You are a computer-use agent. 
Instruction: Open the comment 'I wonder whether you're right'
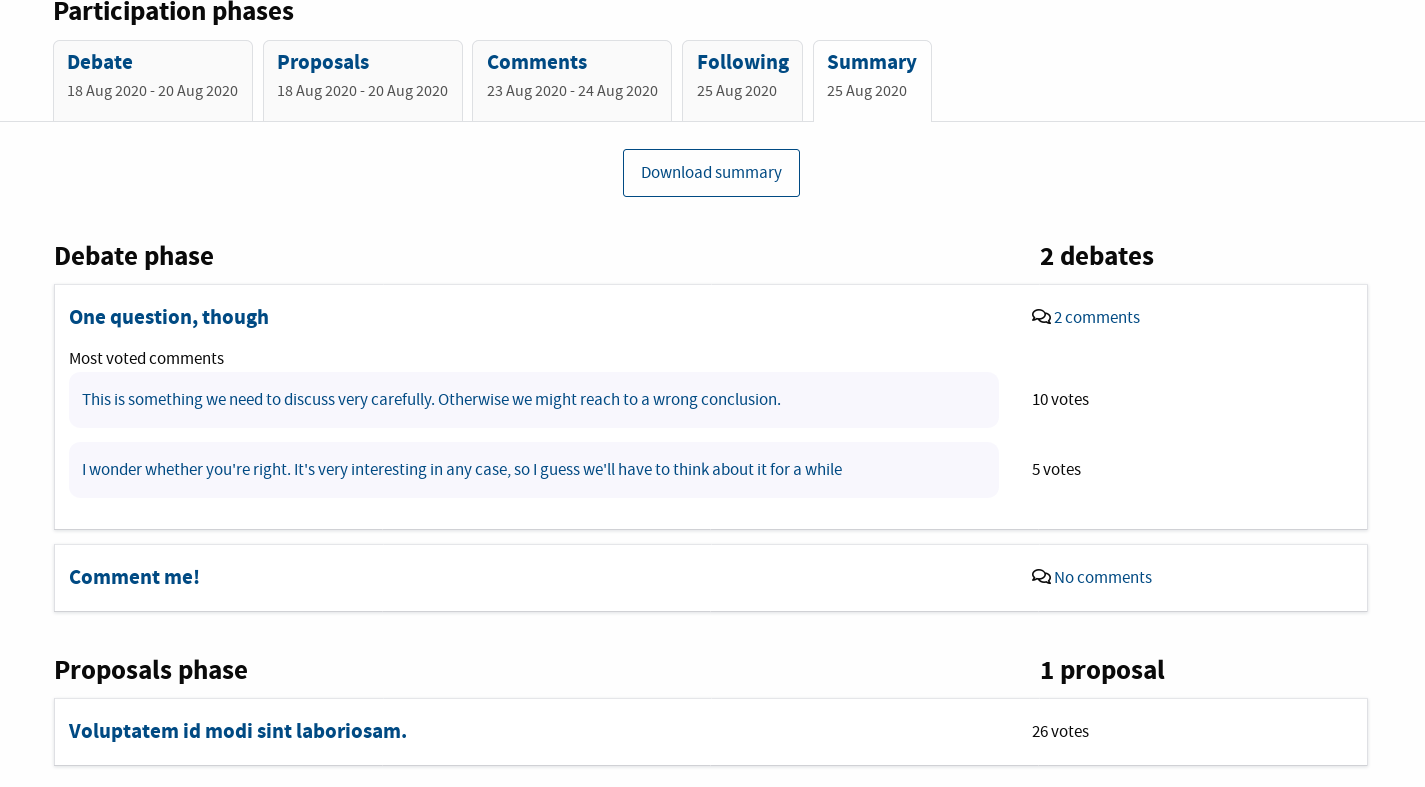click(x=462, y=470)
